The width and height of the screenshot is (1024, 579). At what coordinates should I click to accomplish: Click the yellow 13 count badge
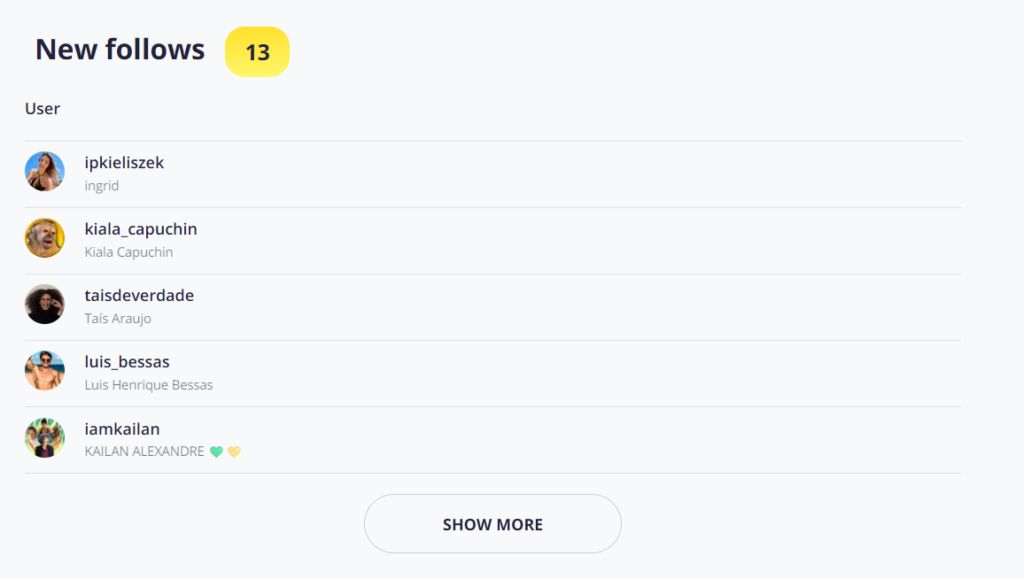pos(257,52)
